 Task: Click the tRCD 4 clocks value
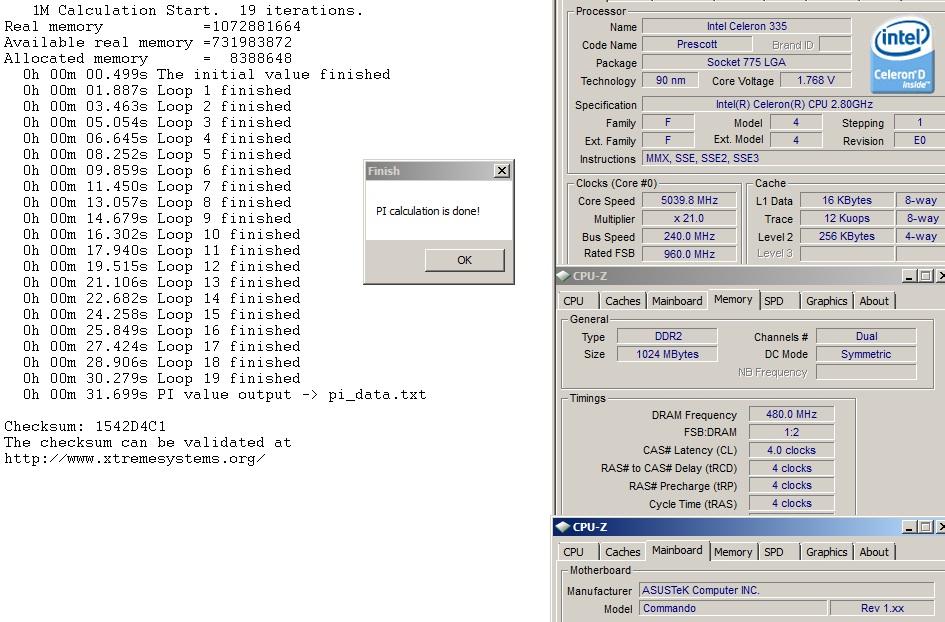[791, 468]
